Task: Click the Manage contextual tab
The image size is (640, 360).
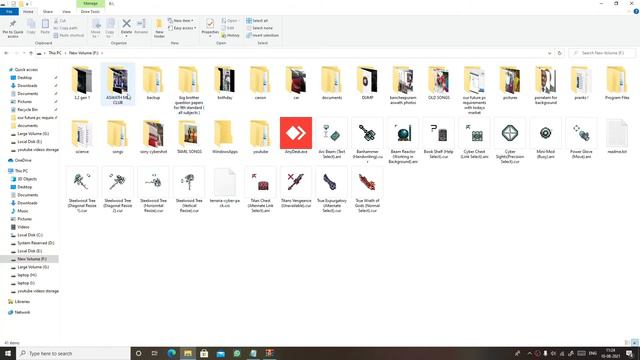Action: [x=90, y=3]
